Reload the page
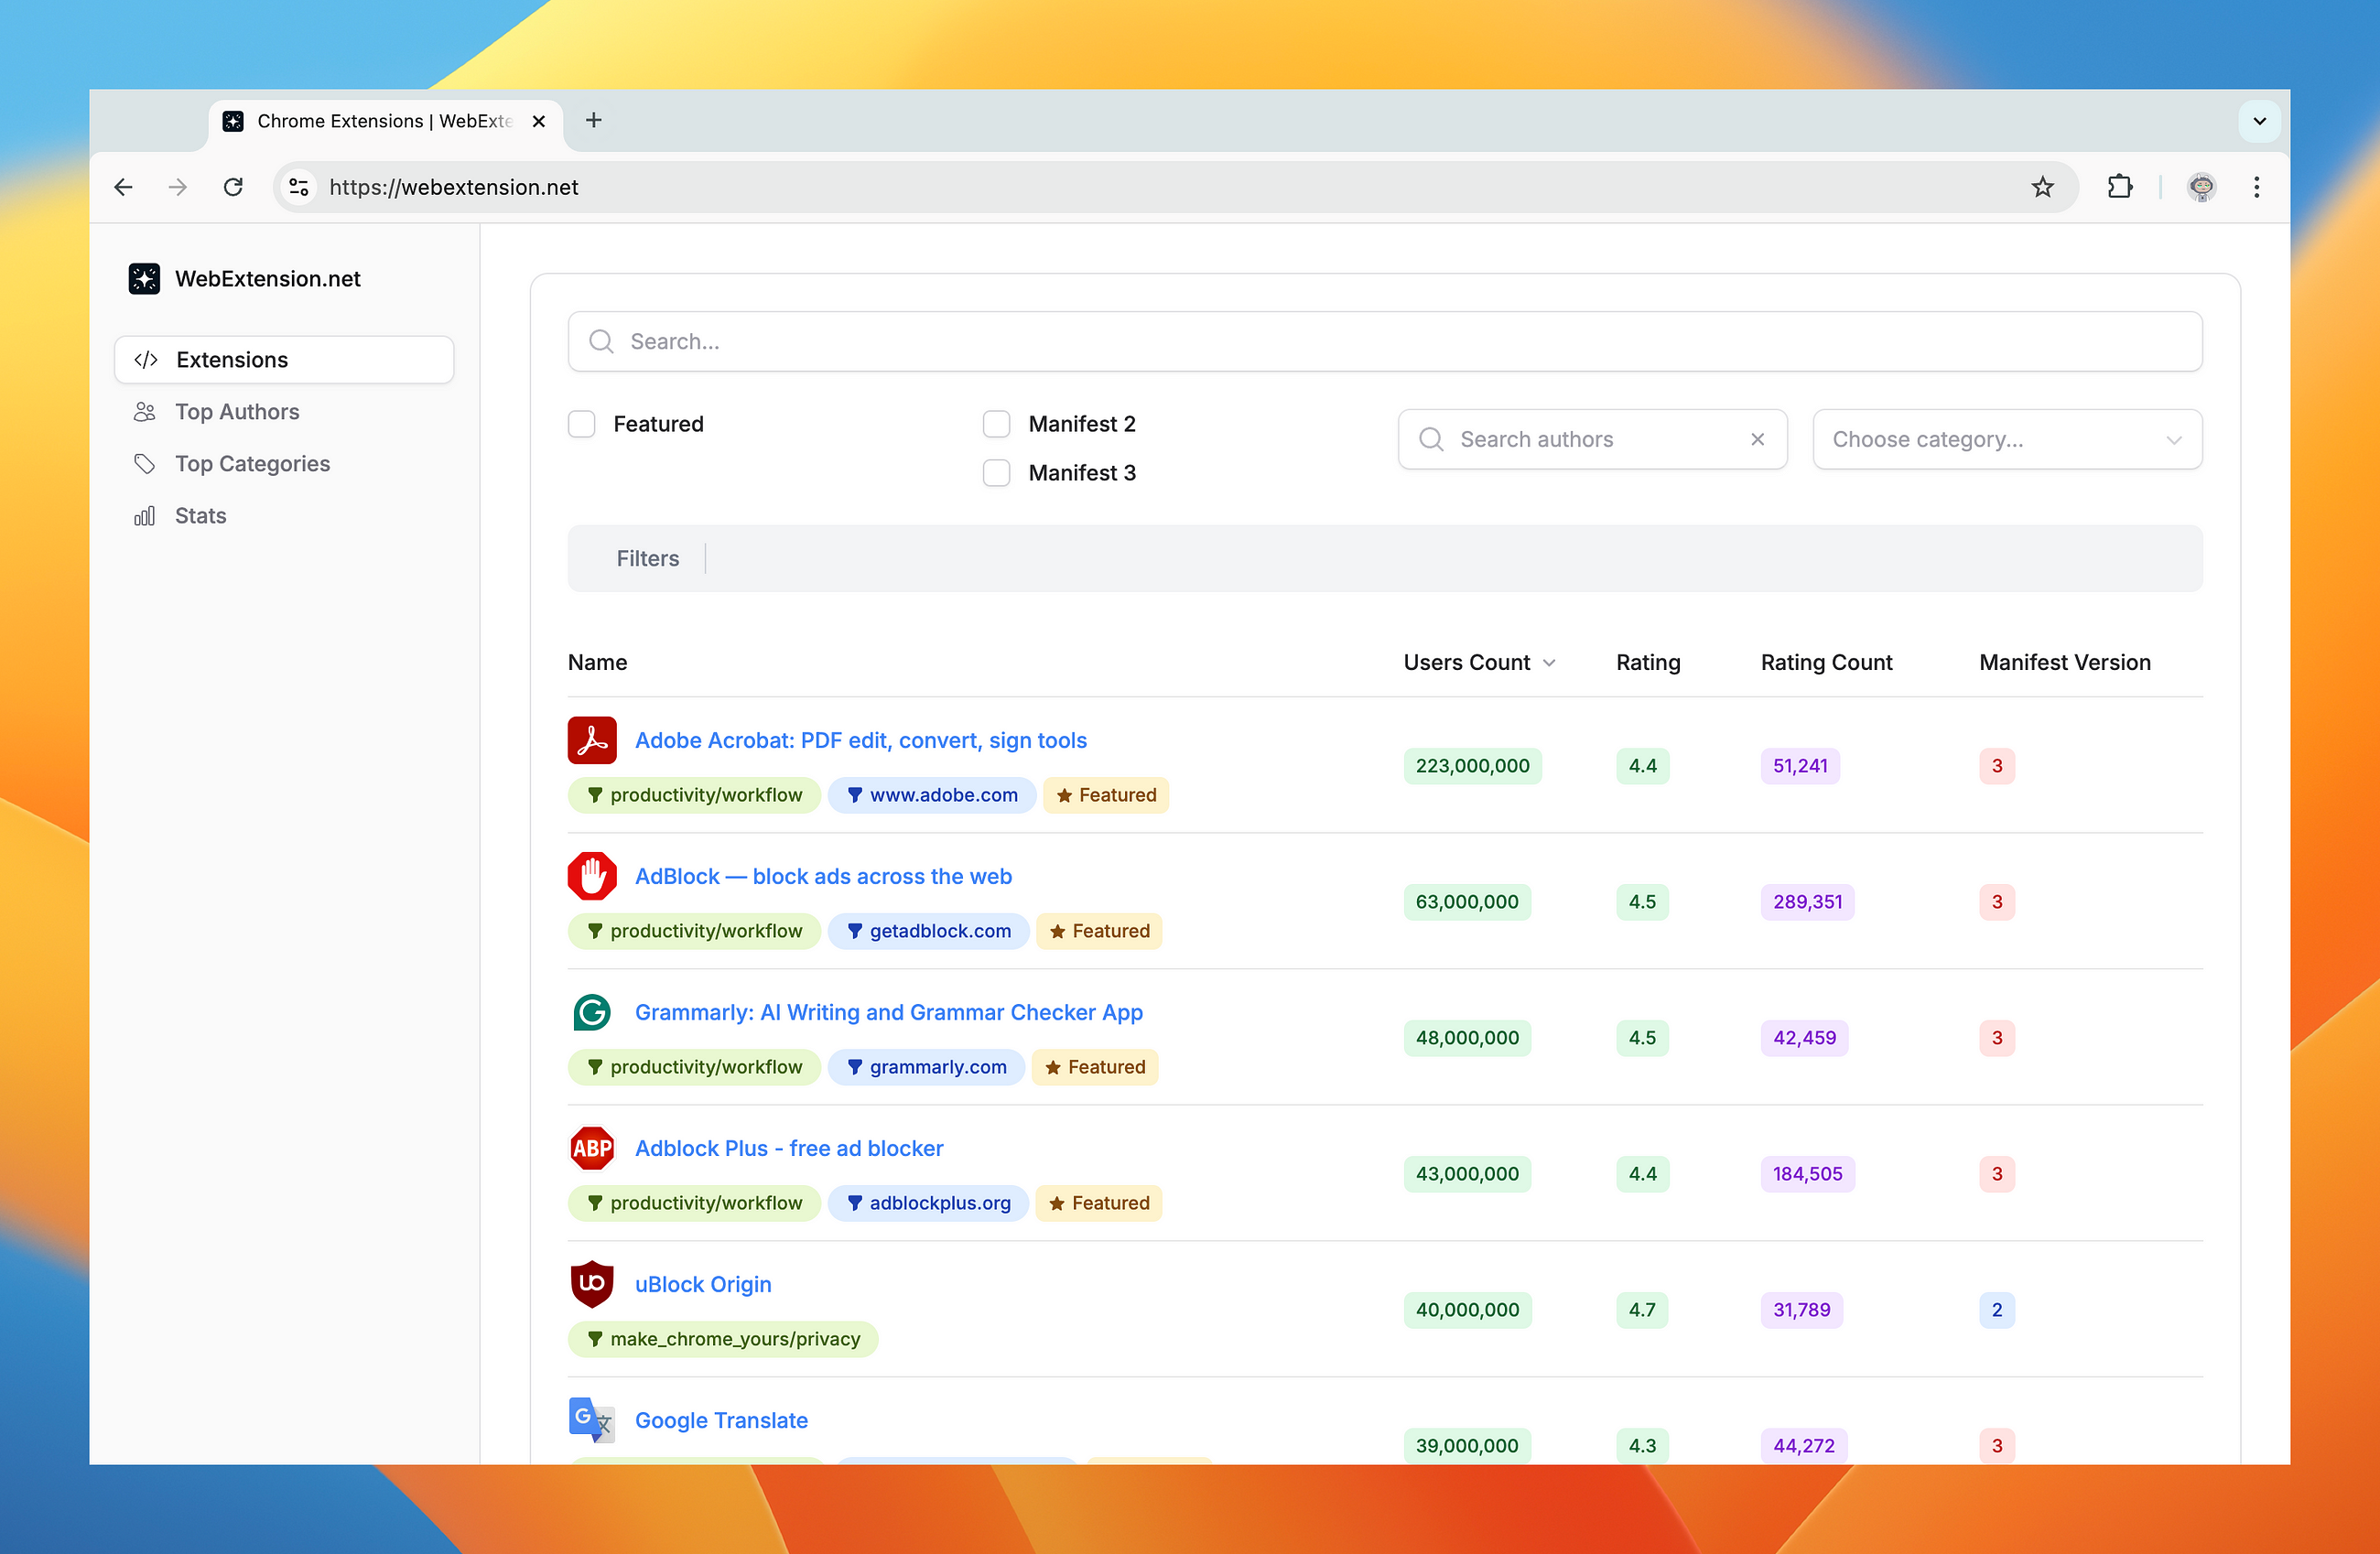The image size is (2380, 1554). tap(233, 187)
